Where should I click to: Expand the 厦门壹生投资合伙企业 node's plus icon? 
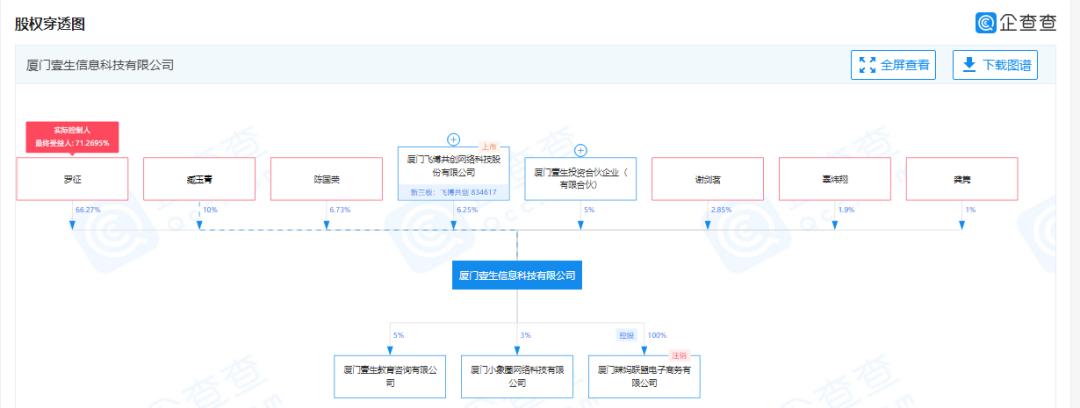tap(581, 150)
